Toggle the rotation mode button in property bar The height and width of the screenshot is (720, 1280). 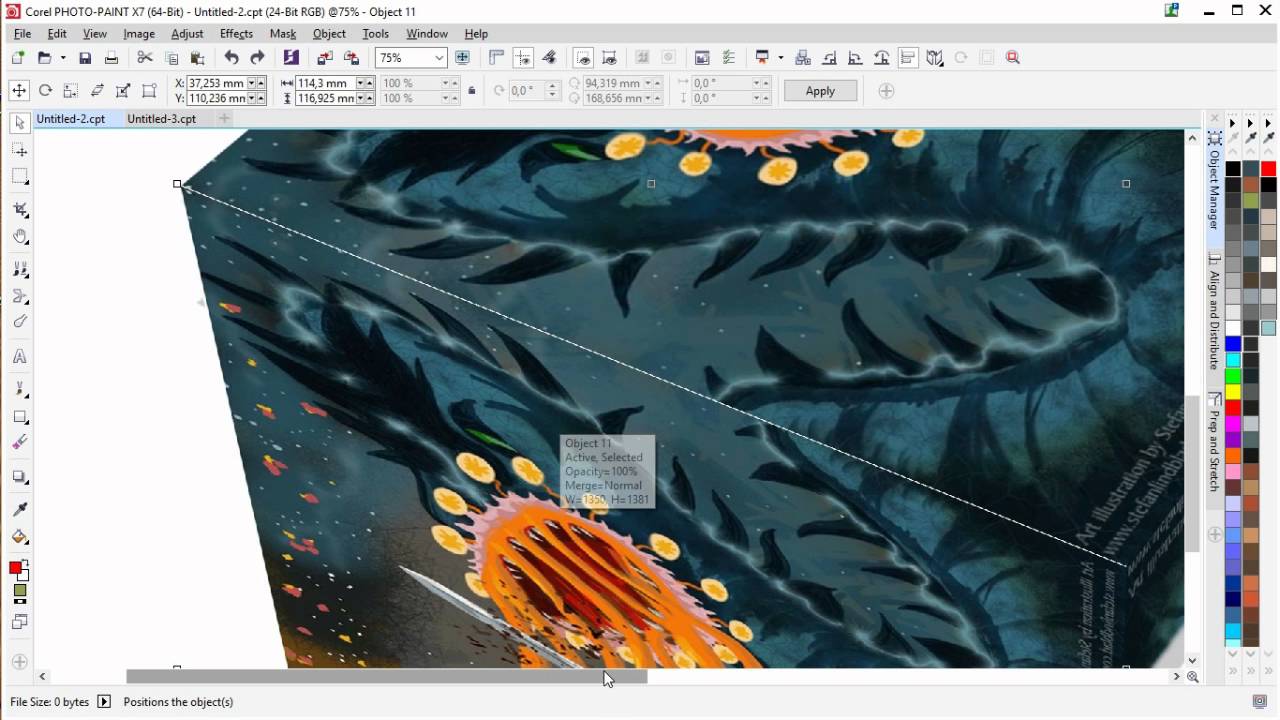tap(44, 90)
